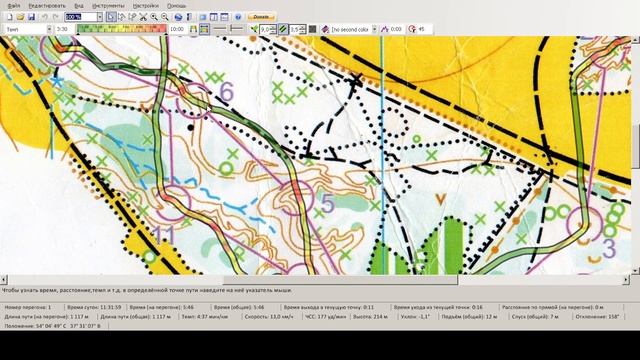Adjust the 9,0 route width spinner
Viewport: 640px width, 360px height.
click(268, 29)
